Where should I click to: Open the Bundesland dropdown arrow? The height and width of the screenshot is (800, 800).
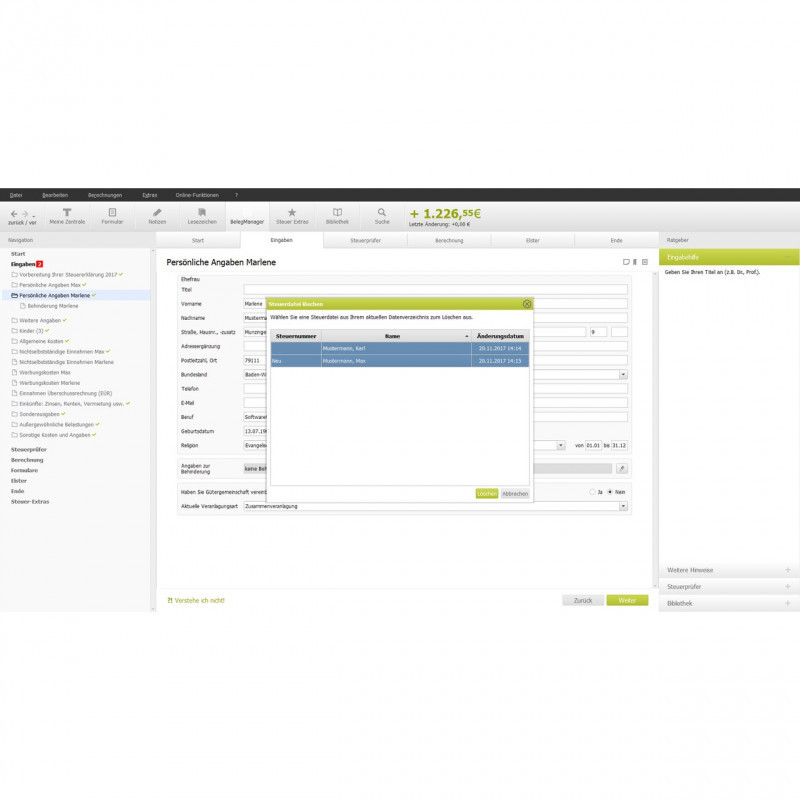pyautogui.click(x=623, y=374)
